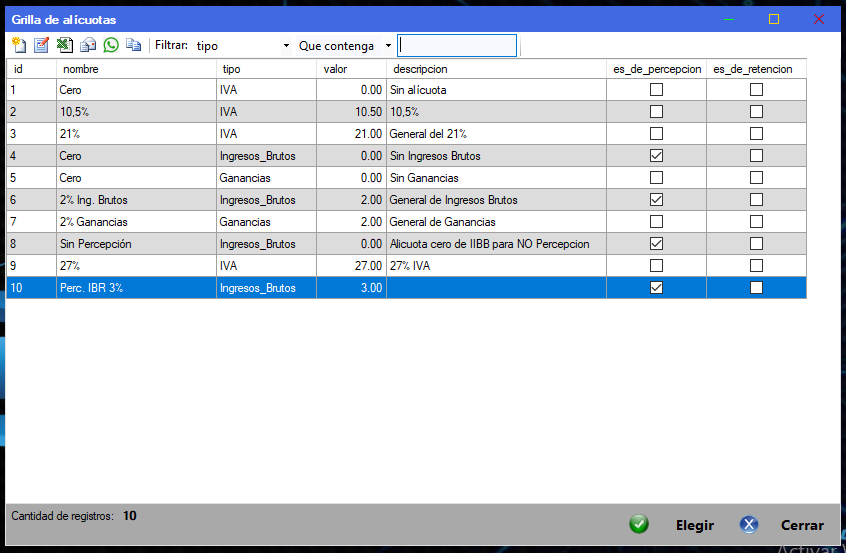Click the descripcion column header

pos(497,69)
